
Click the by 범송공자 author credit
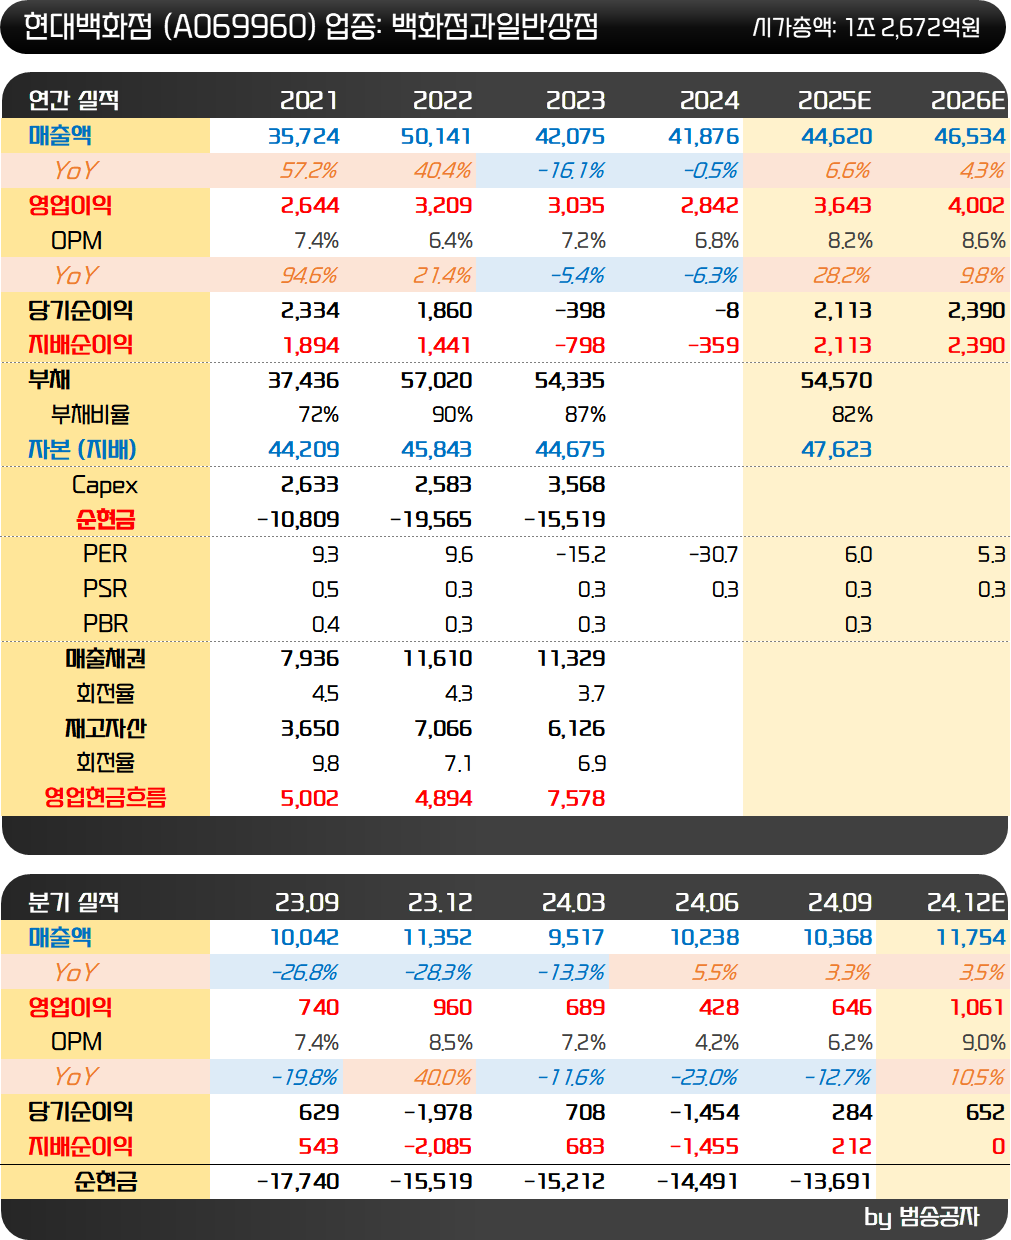point(922,1218)
